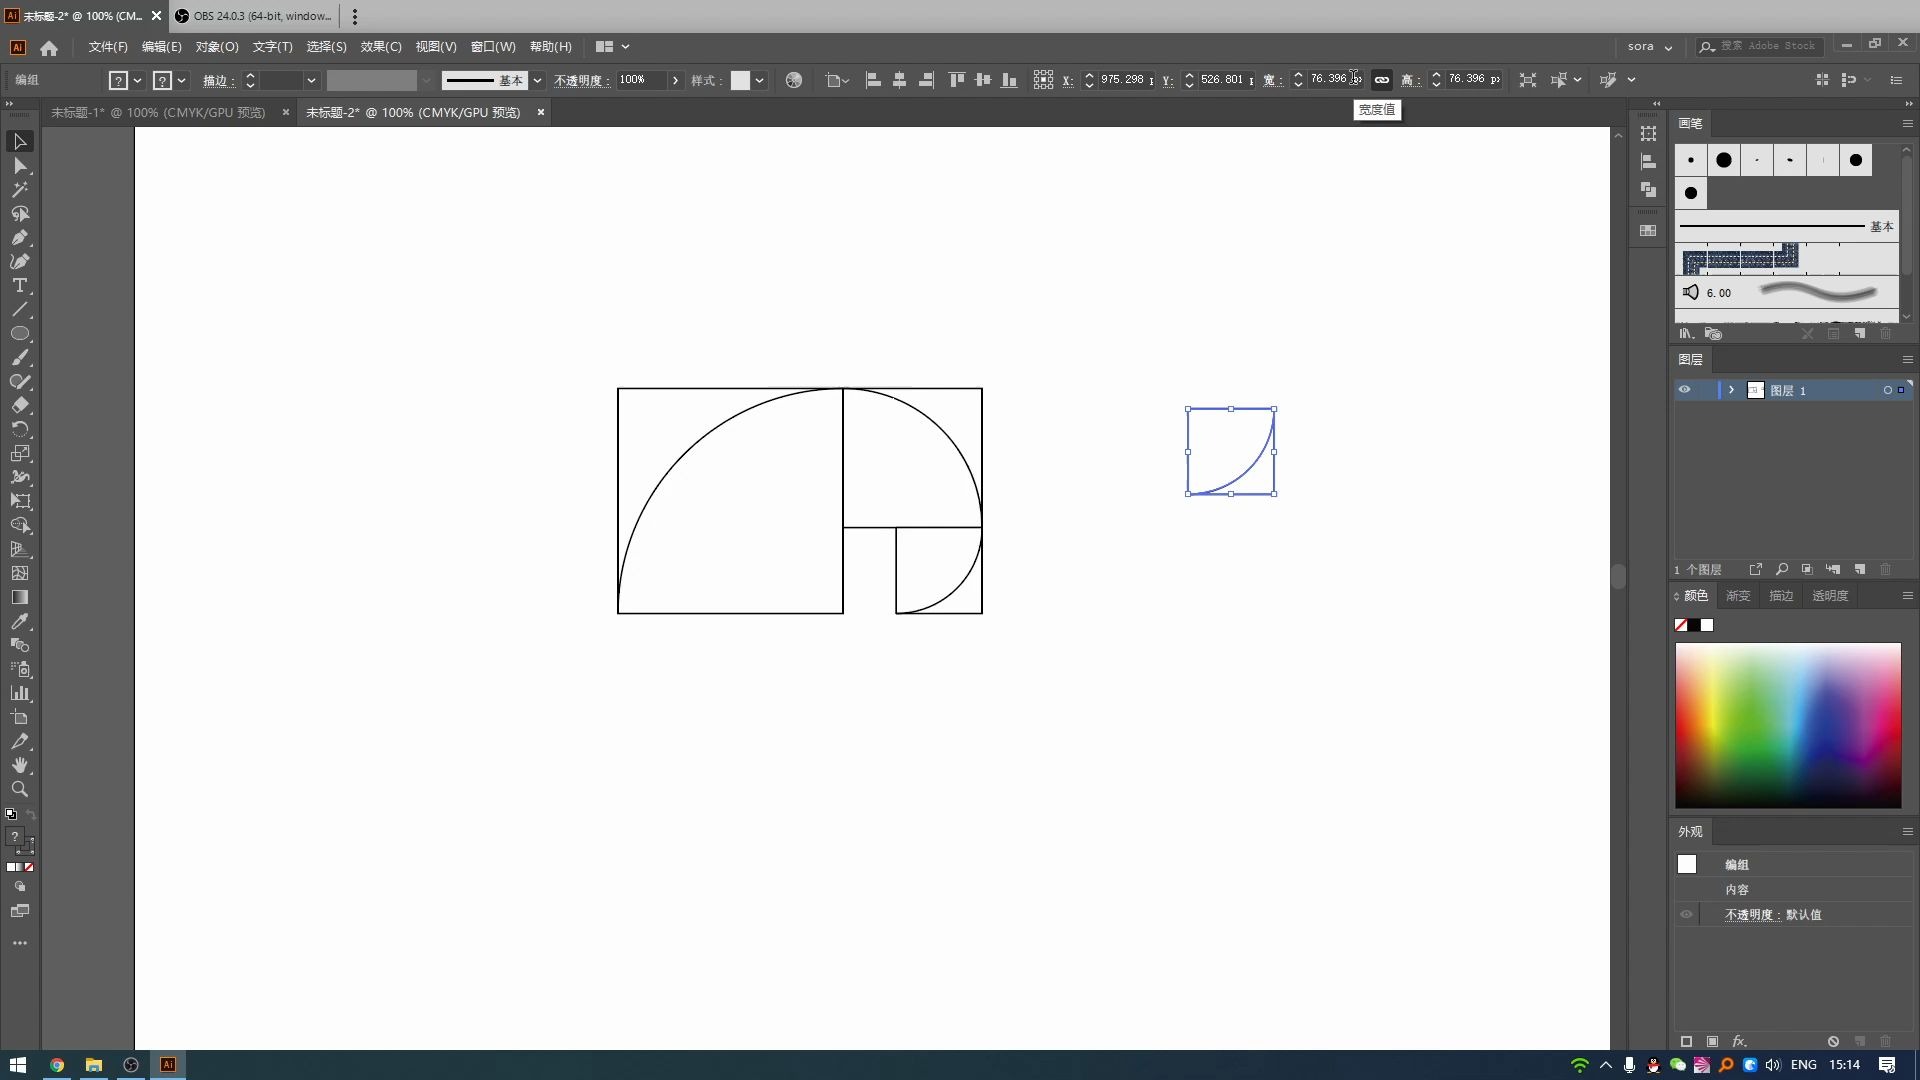
Task: Select the Free Transform tool
Action: click(x=20, y=502)
